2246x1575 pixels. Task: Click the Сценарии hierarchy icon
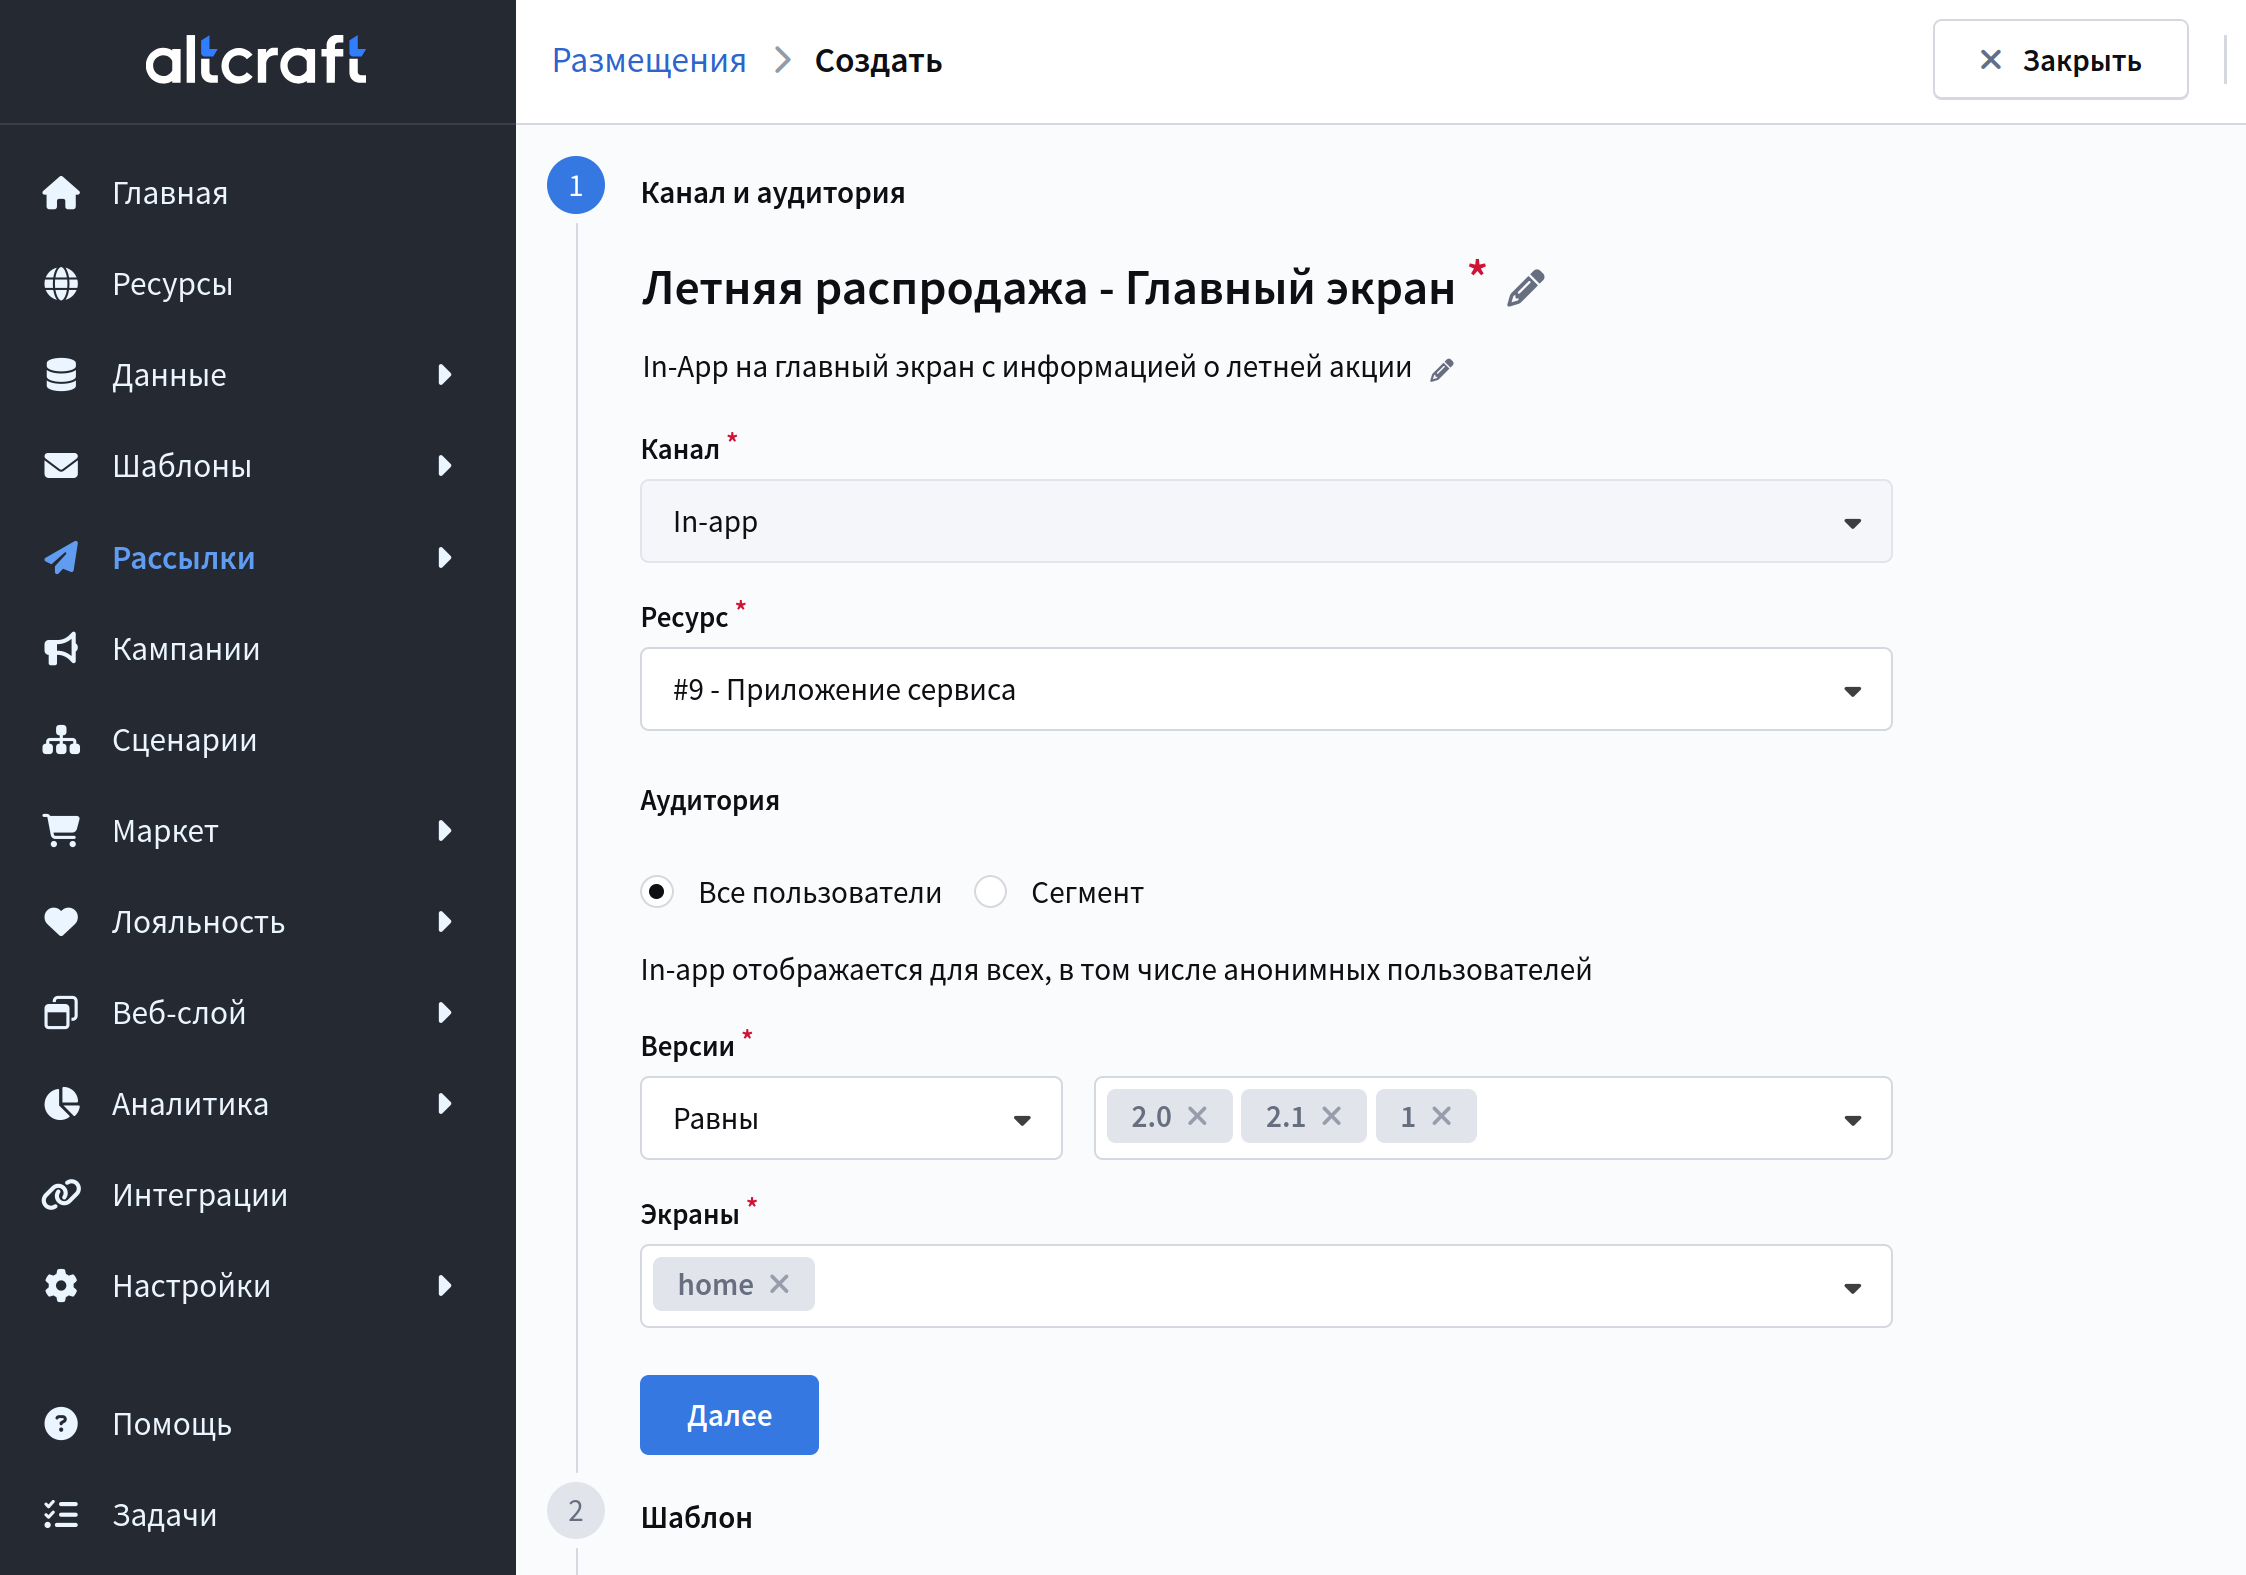(61, 740)
